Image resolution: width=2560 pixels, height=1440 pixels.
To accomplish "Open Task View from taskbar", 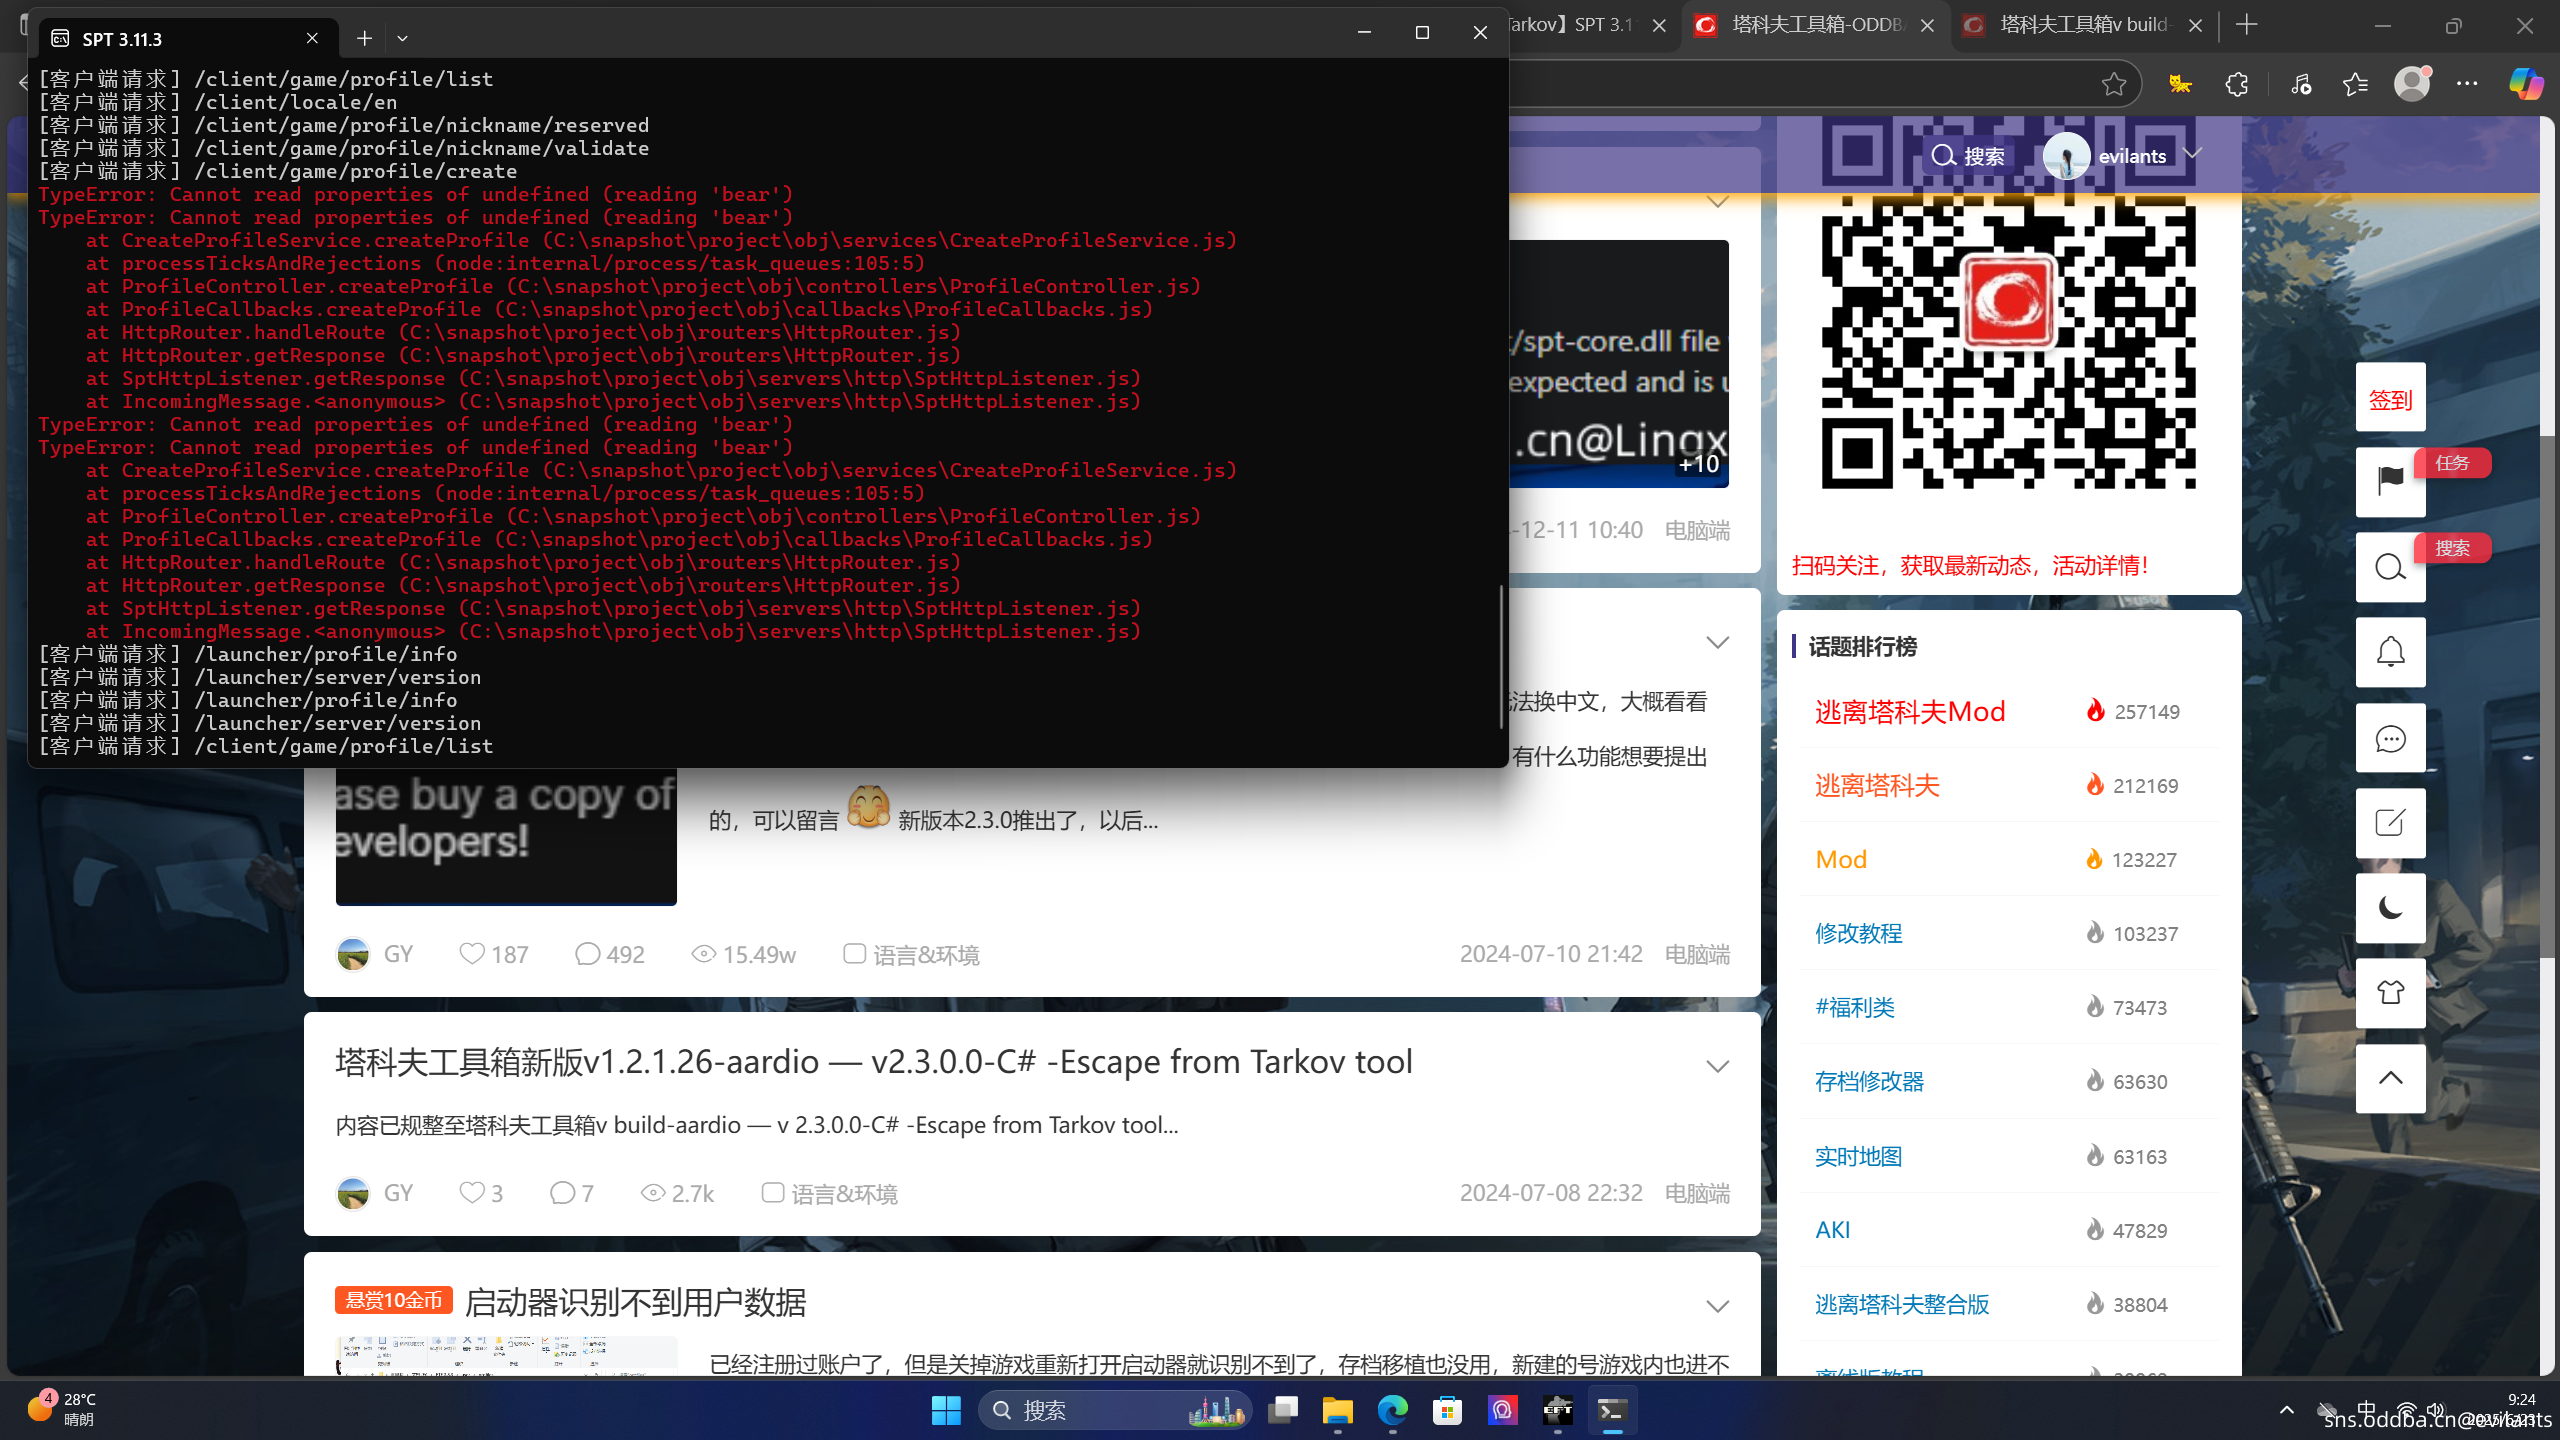I will (1282, 1410).
